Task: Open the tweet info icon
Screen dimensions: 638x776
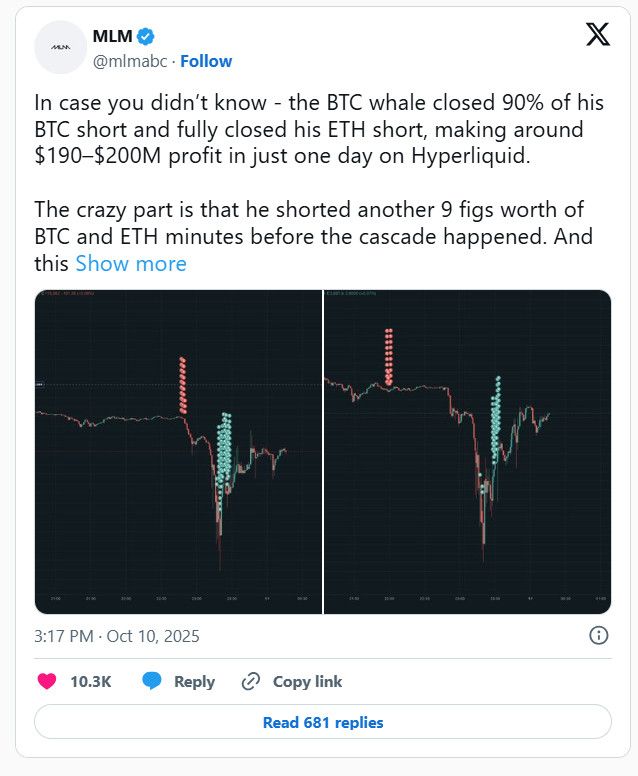Action: [x=598, y=636]
